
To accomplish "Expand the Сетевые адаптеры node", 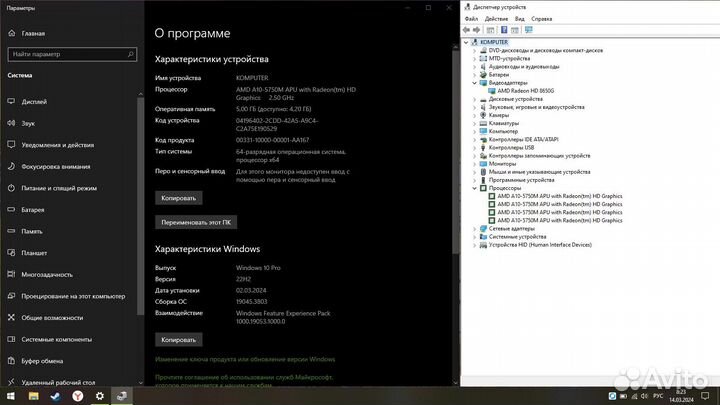I will tap(474, 228).
